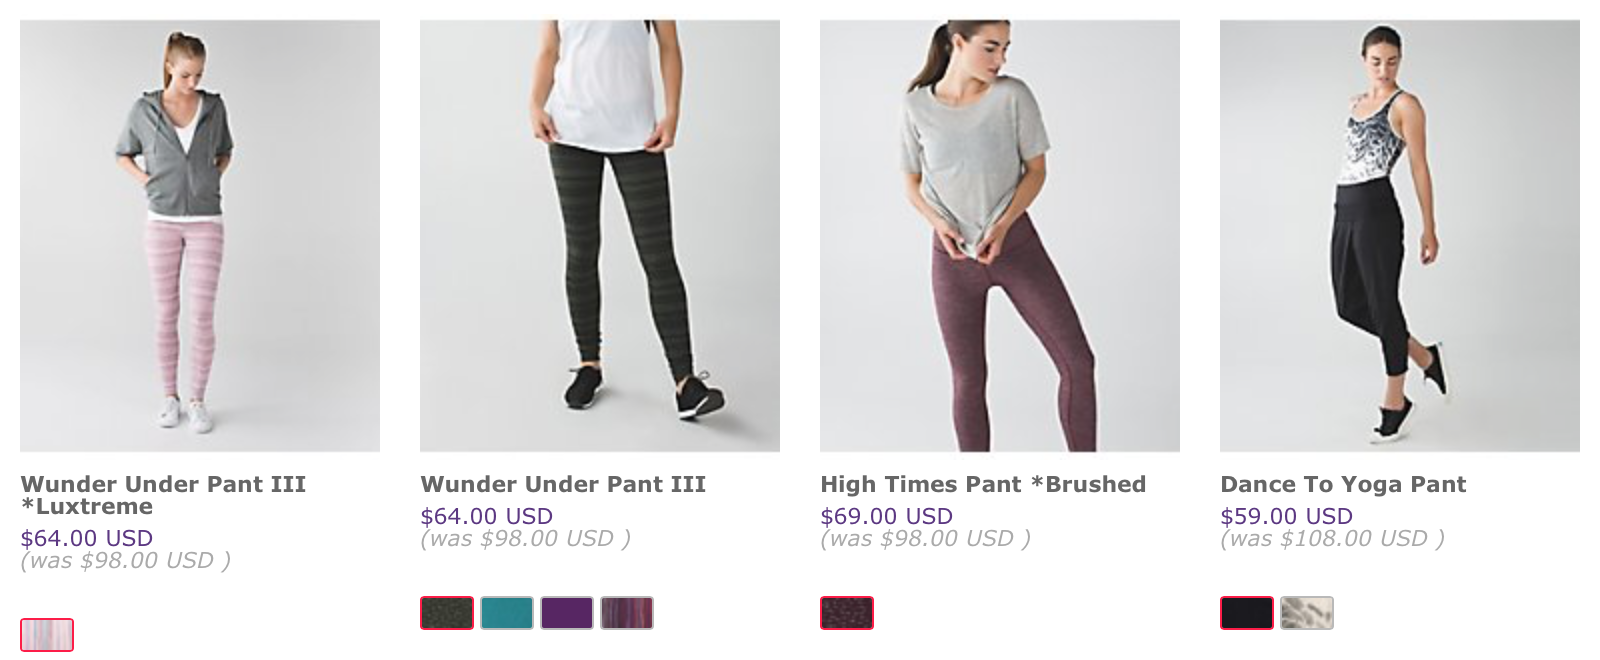Pick the purple striped color swatch
The height and width of the screenshot is (660, 1600).
click(x=627, y=613)
